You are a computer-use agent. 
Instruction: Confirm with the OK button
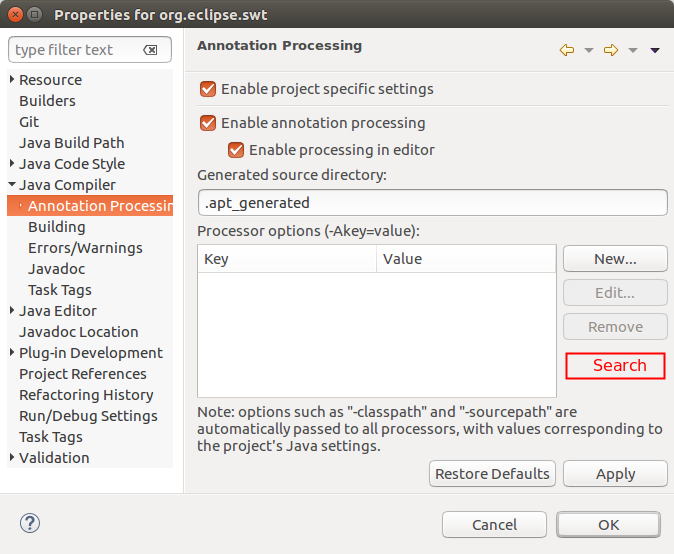point(608,525)
